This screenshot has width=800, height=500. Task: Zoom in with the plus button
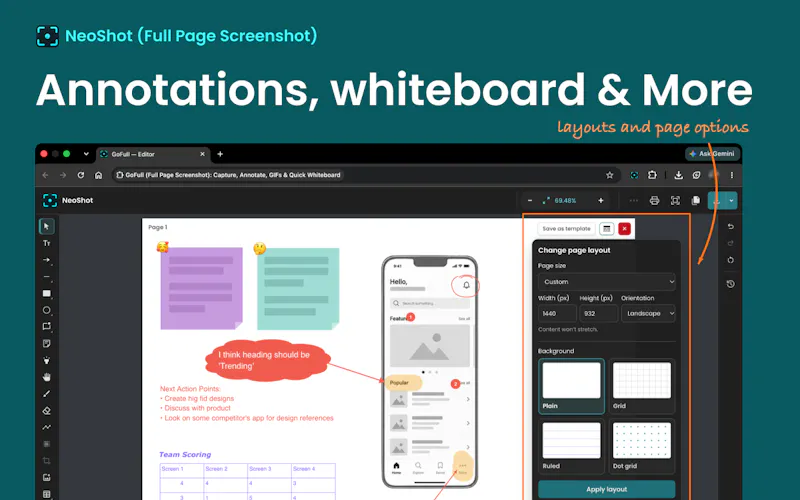(x=601, y=201)
